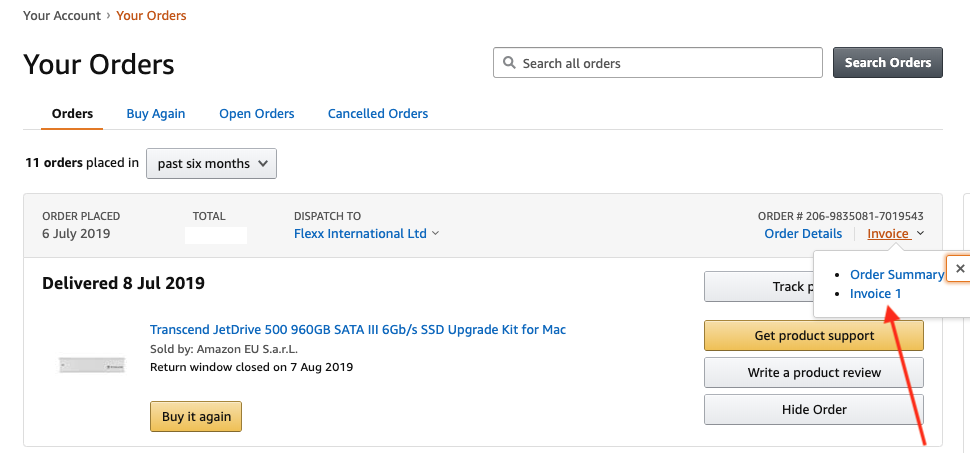Toggle the Invoice dropdown arrow
This screenshot has width=970, height=453.
click(919, 234)
